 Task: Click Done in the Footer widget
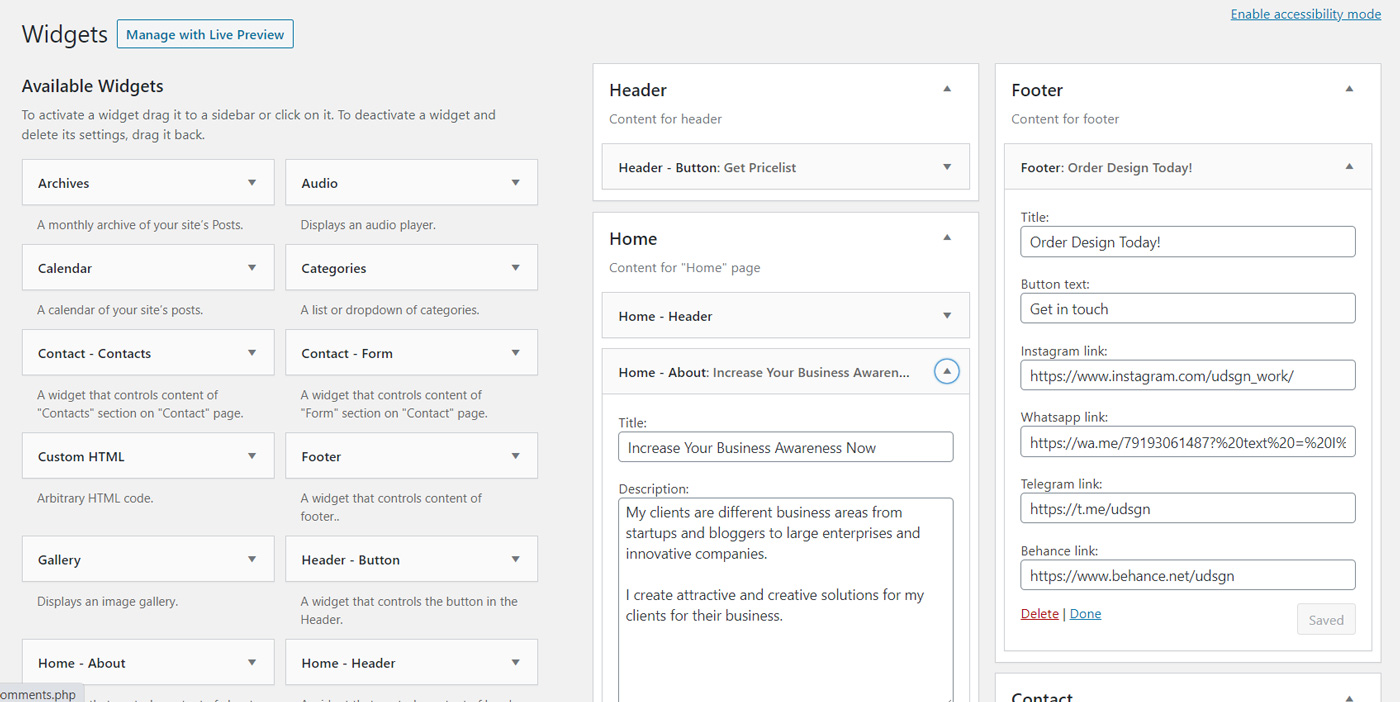coord(1085,614)
